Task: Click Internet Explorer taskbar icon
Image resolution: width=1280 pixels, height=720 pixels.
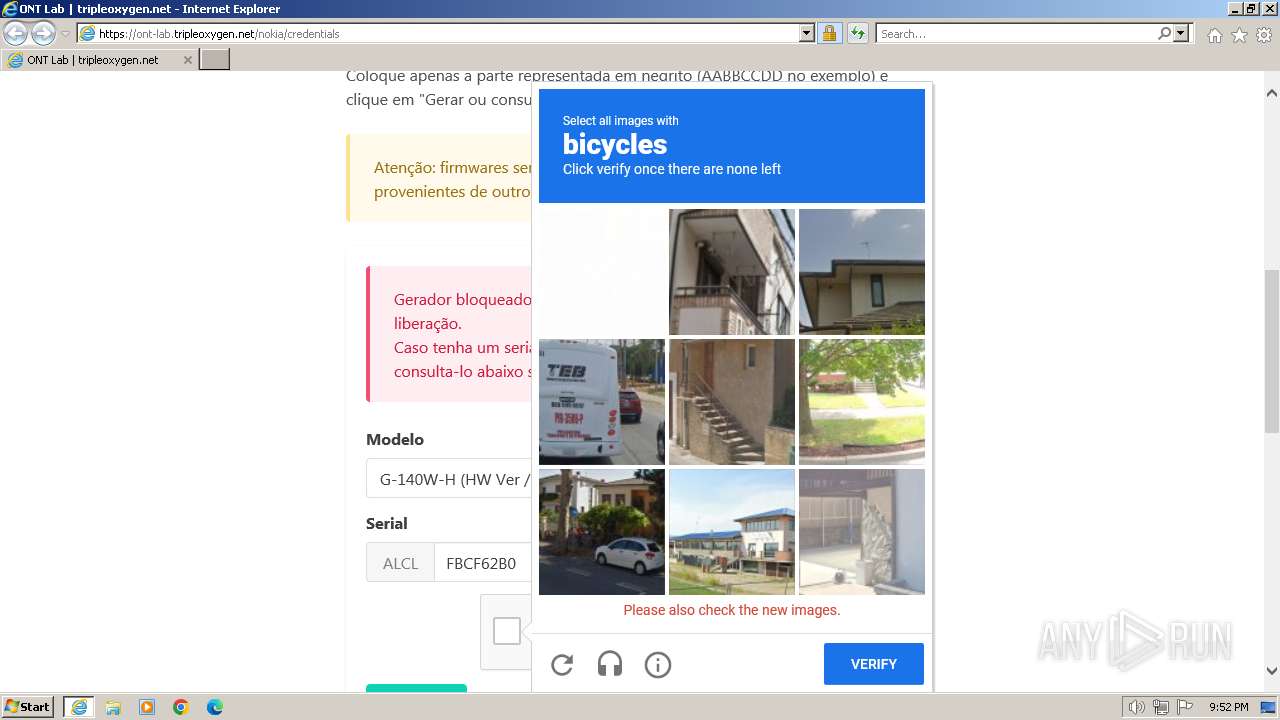Action: point(78,707)
